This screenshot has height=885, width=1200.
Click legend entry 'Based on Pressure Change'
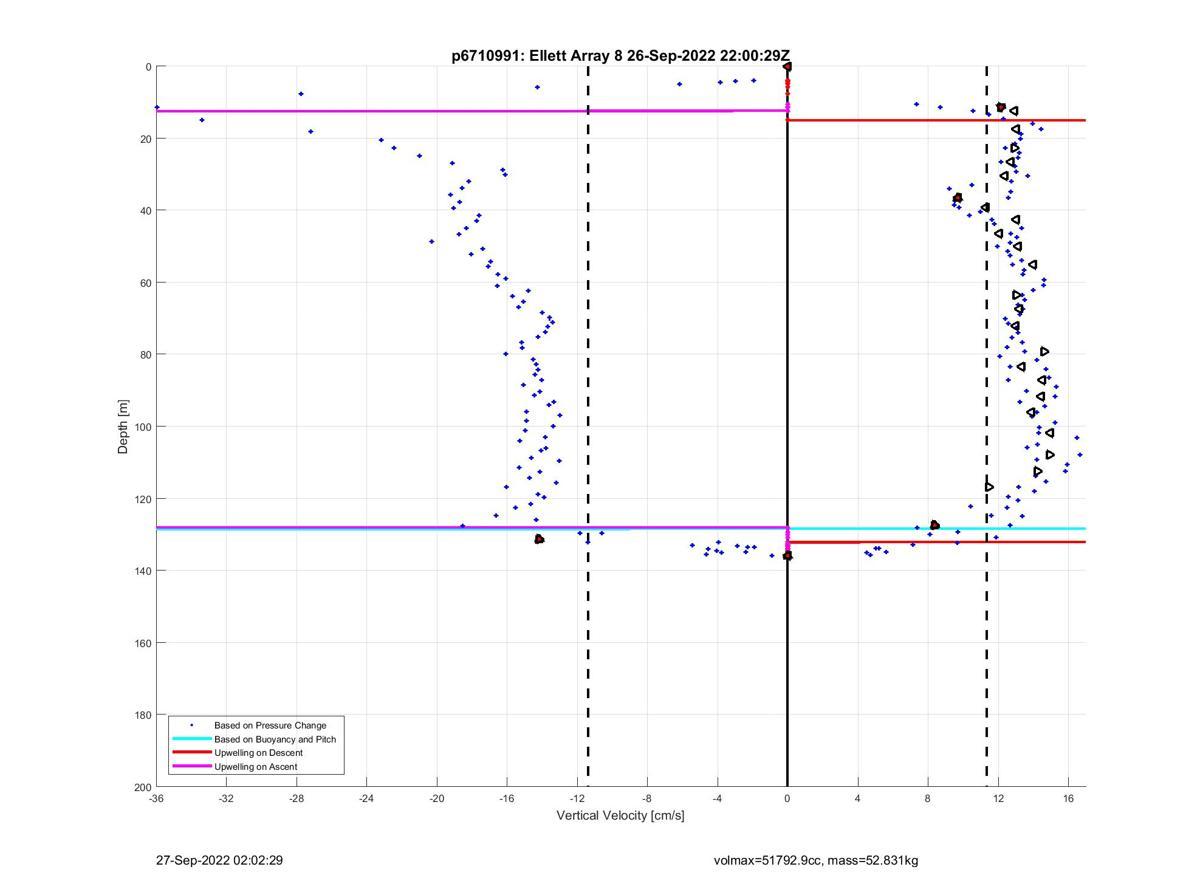tap(270, 725)
